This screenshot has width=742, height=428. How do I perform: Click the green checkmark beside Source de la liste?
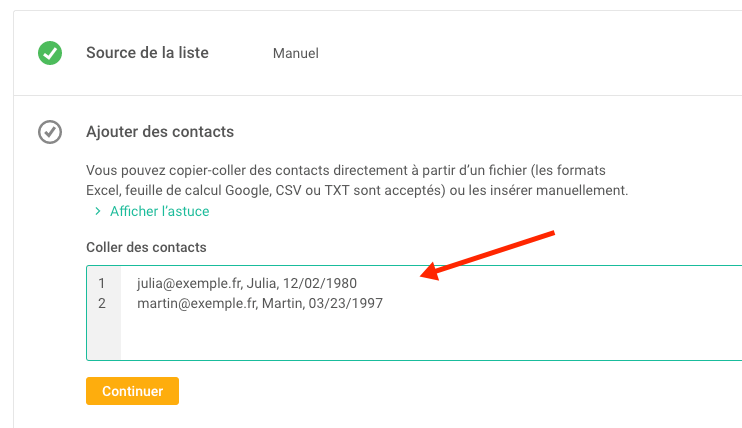point(50,53)
